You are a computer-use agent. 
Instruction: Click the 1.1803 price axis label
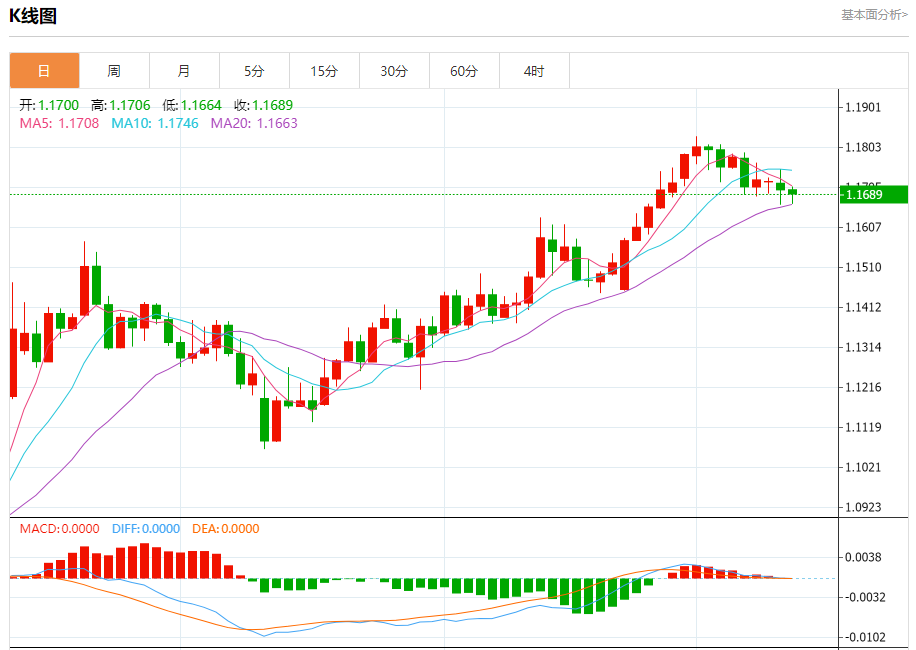coord(863,147)
